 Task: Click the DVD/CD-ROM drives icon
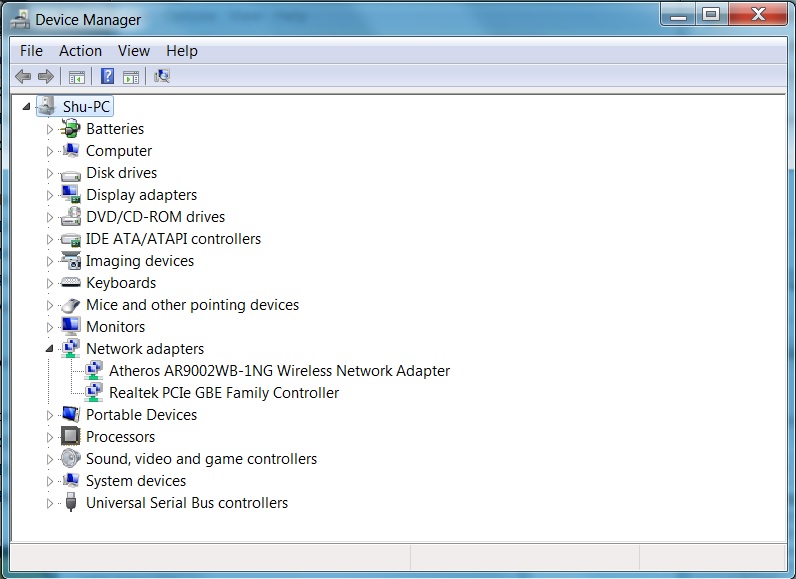[70, 216]
